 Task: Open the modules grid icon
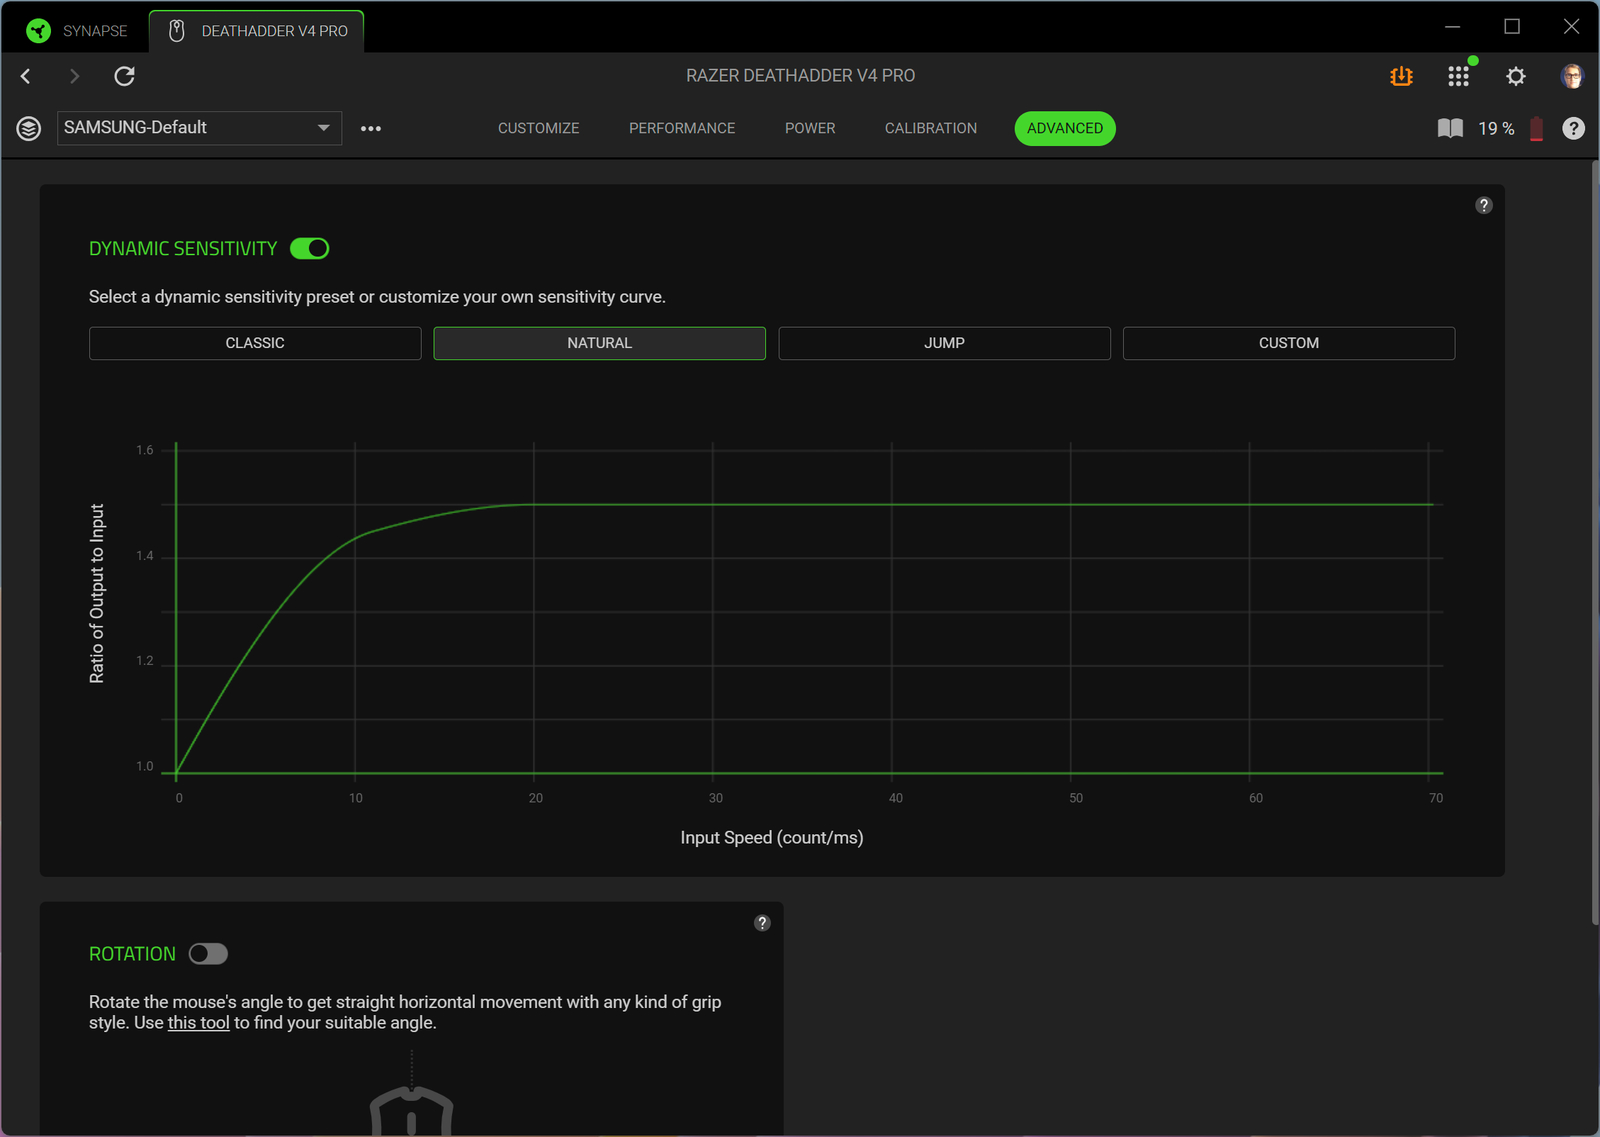click(1458, 76)
